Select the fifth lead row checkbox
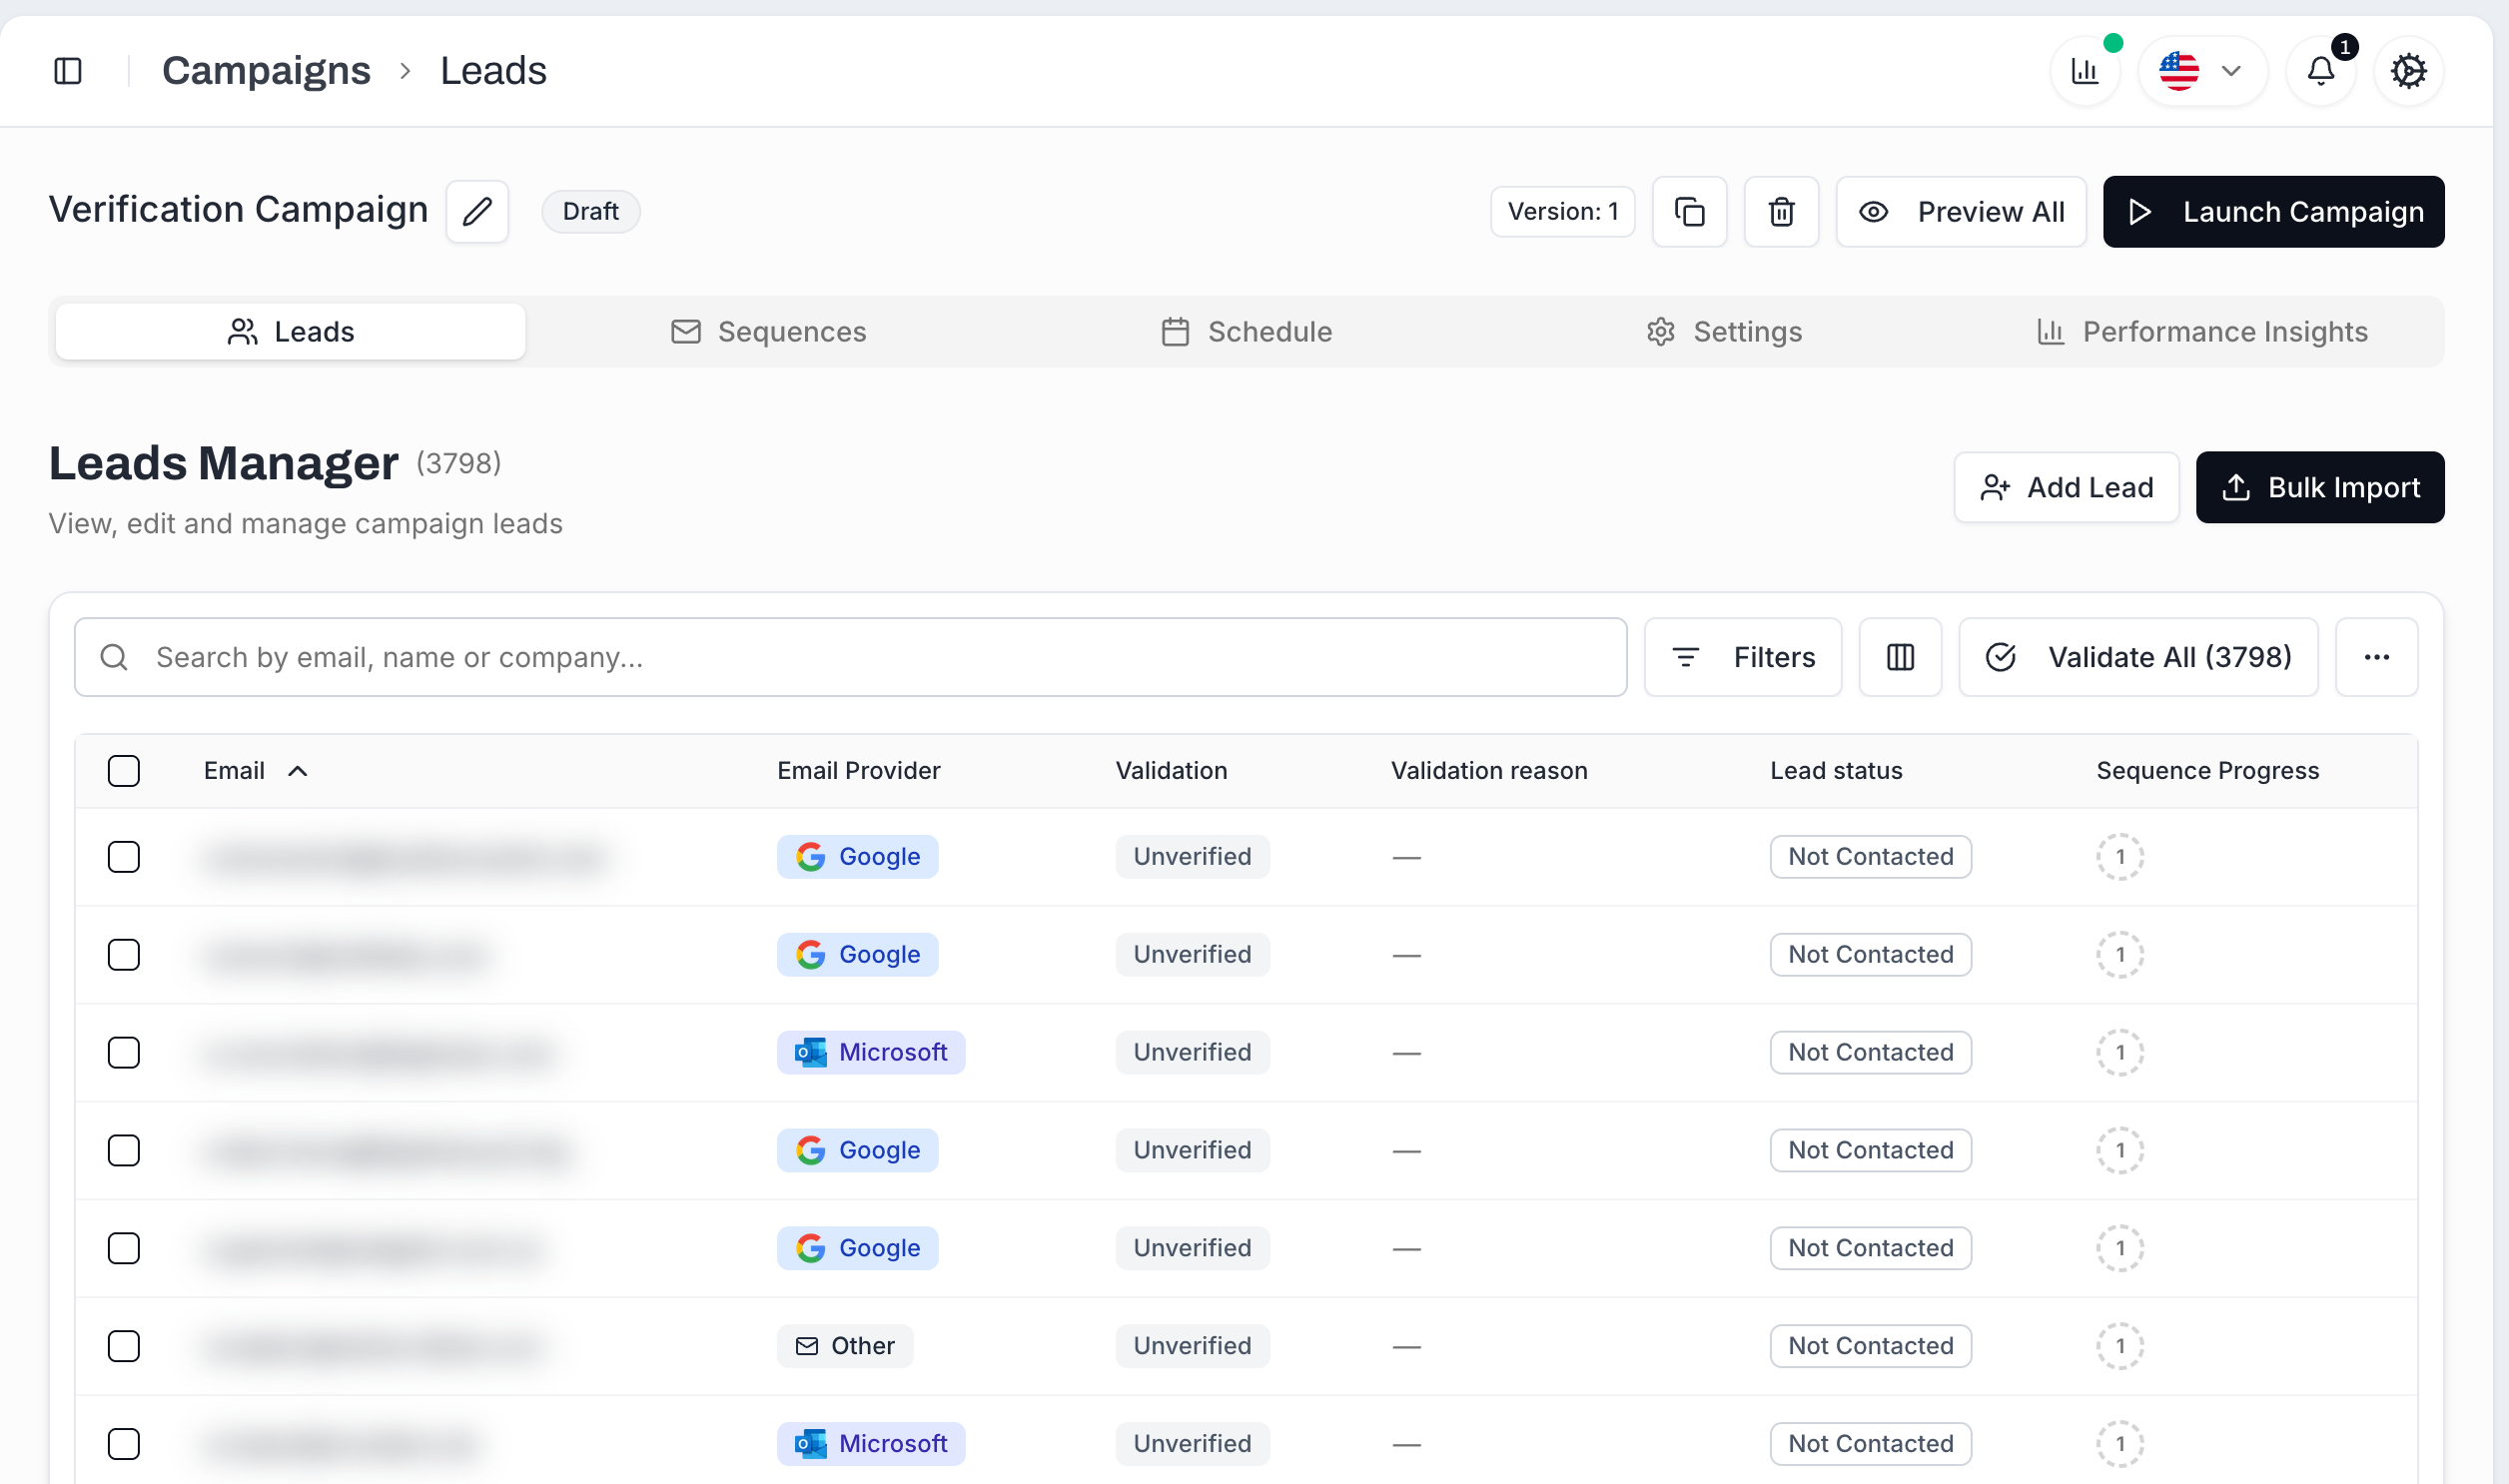 [124, 1249]
